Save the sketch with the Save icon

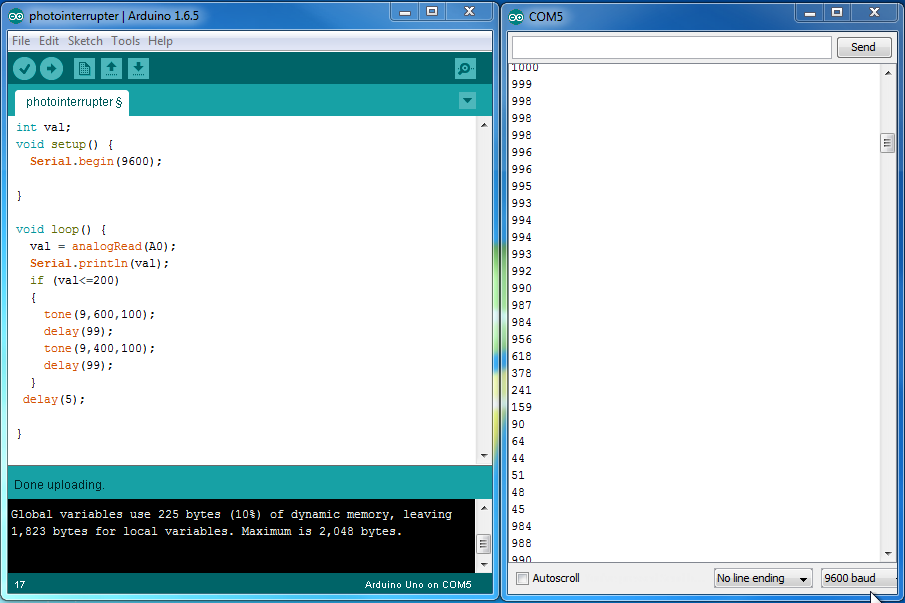pyautogui.click(x=138, y=69)
